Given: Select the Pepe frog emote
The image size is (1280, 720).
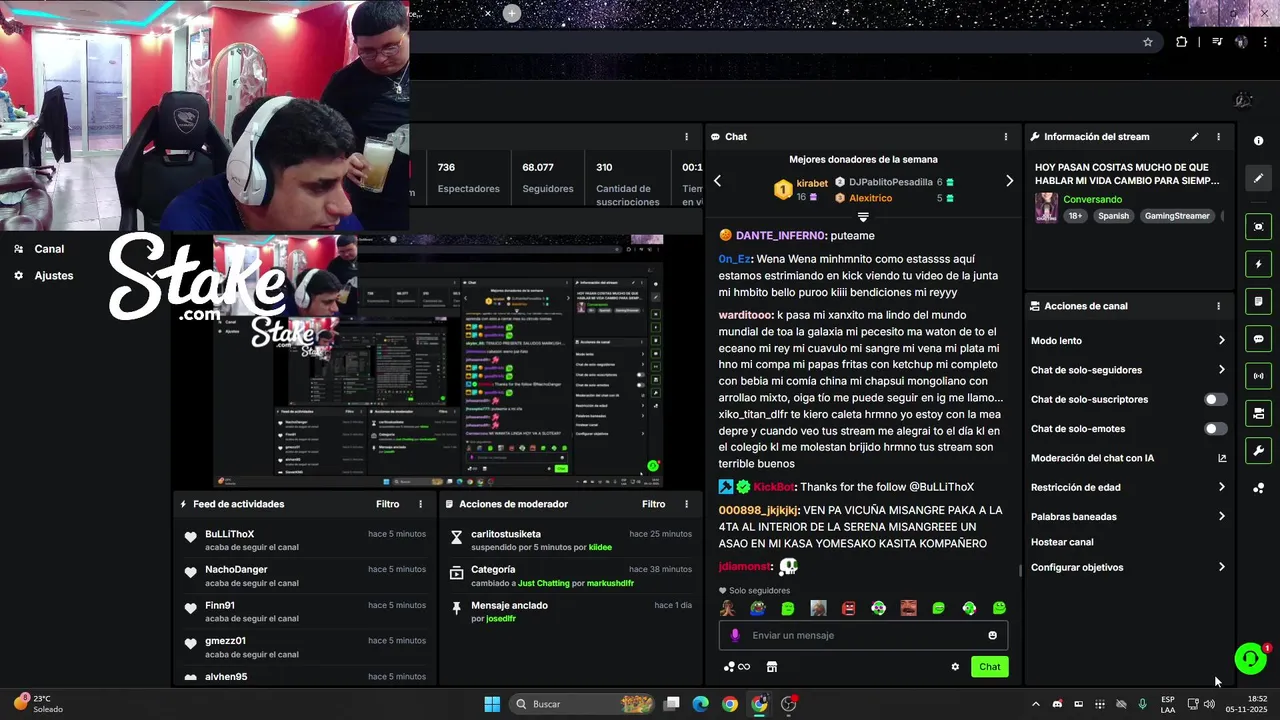Looking at the screenshot, I should [x=758, y=608].
